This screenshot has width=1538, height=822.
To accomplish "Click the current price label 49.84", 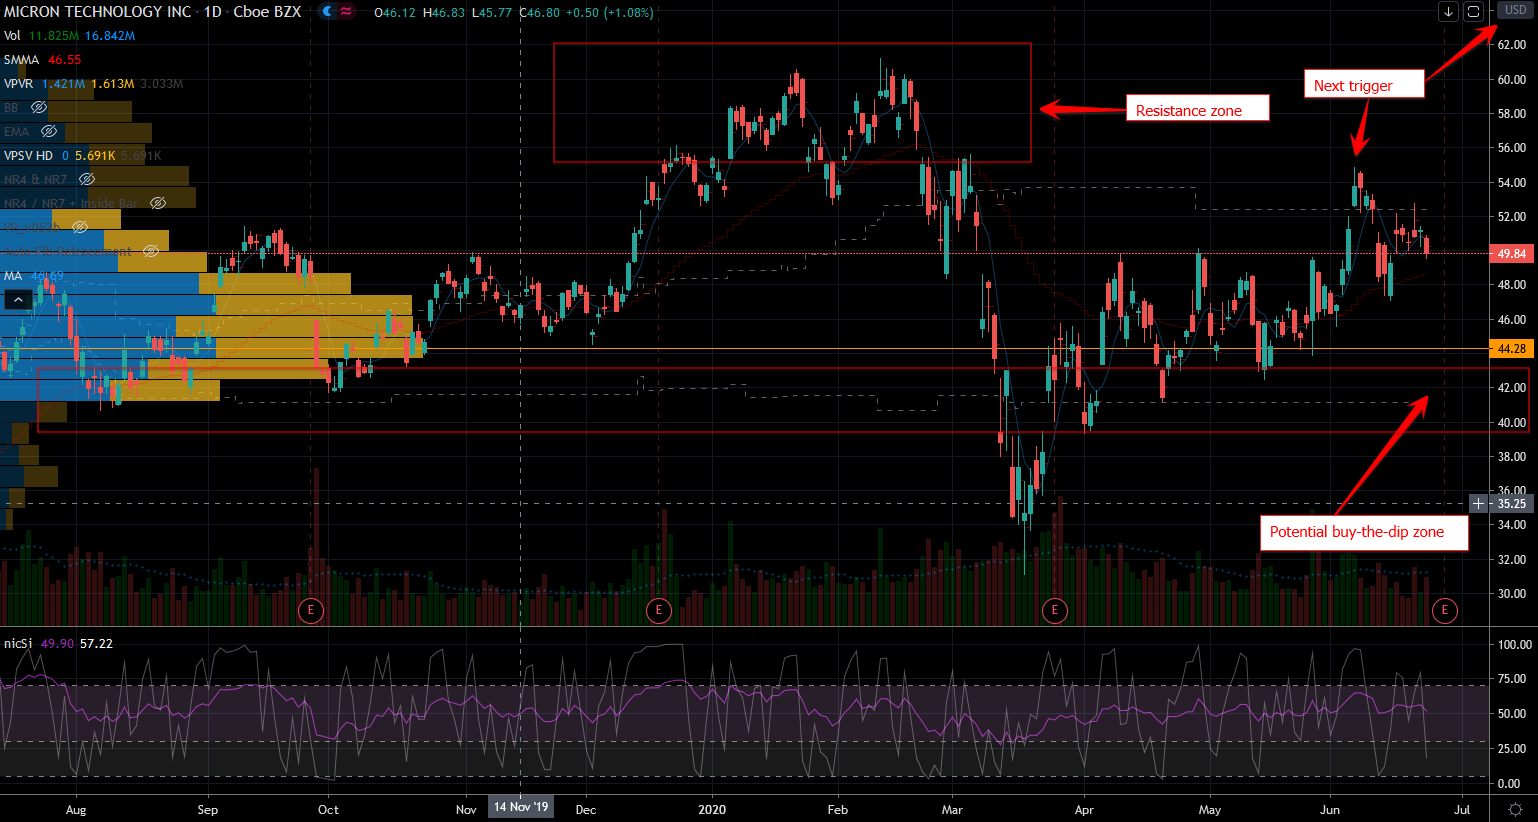I will click(1512, 254).
